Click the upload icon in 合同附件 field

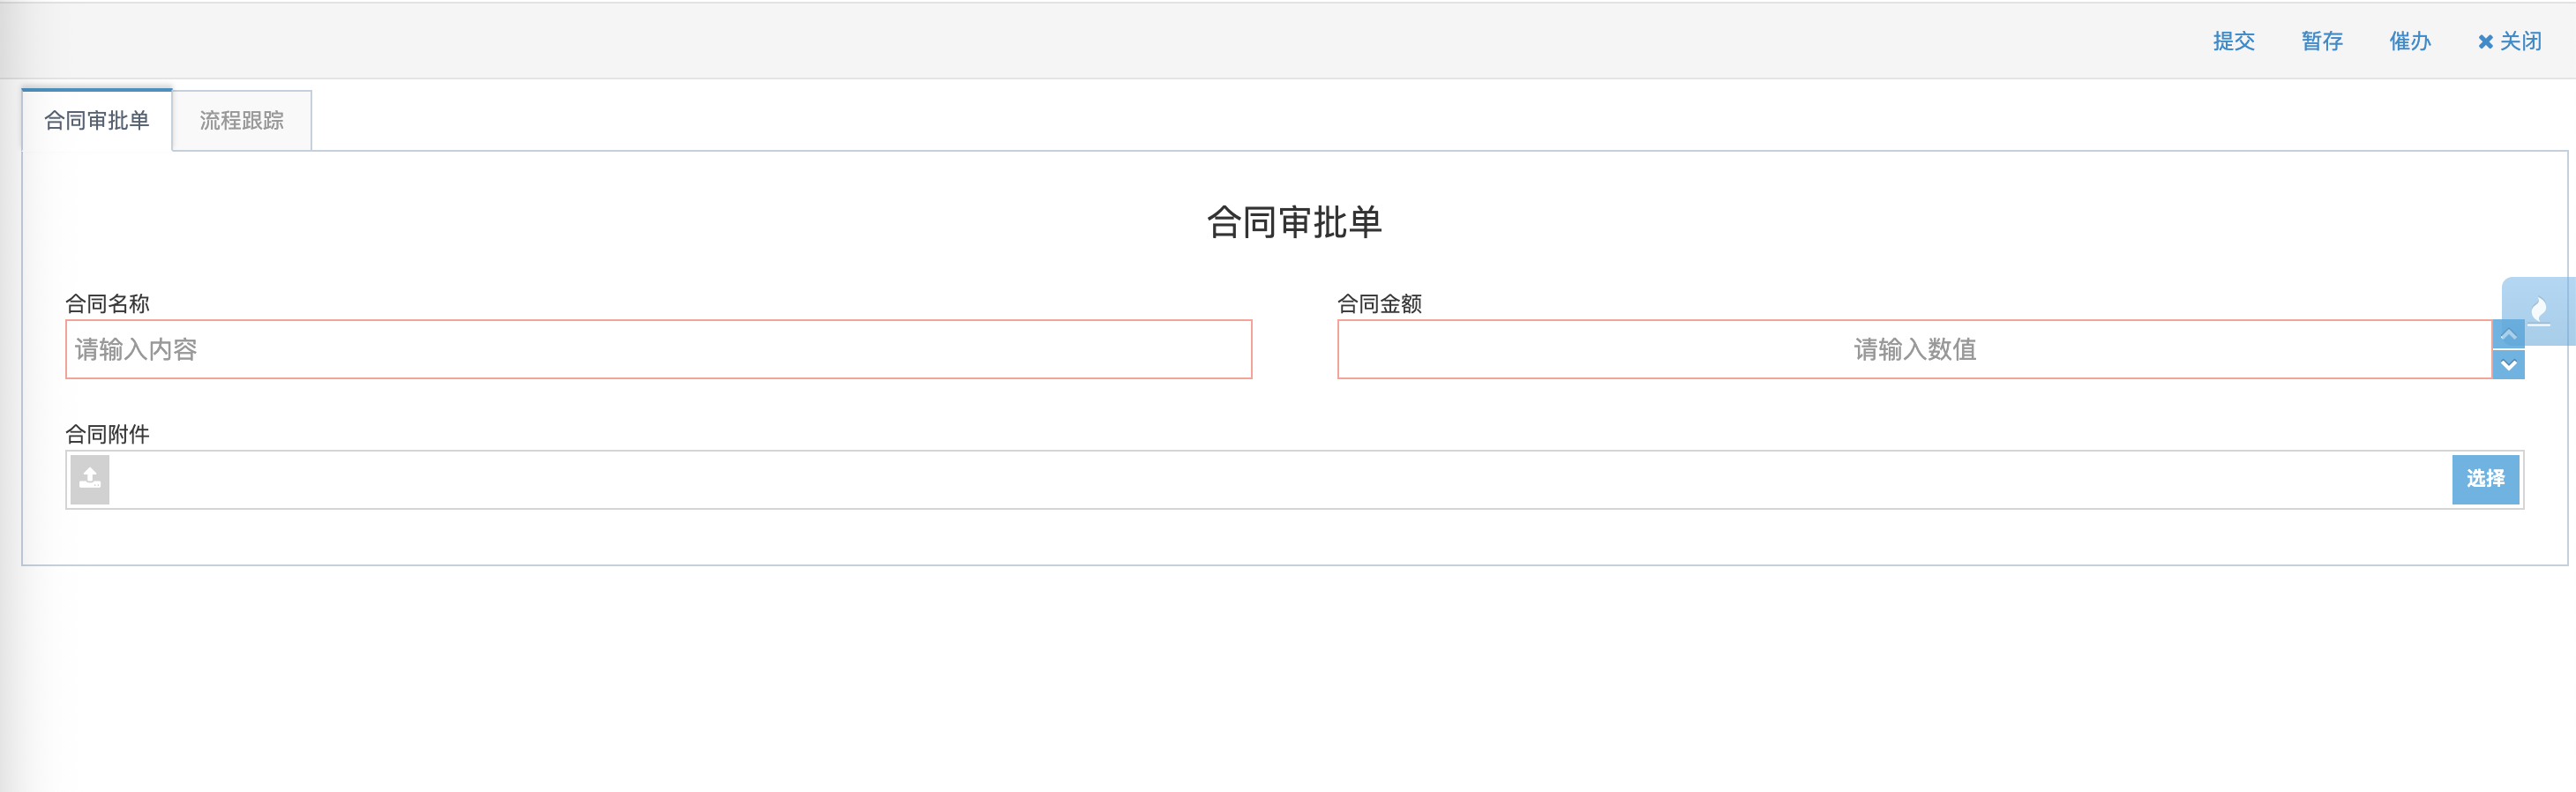click(90, 479)
